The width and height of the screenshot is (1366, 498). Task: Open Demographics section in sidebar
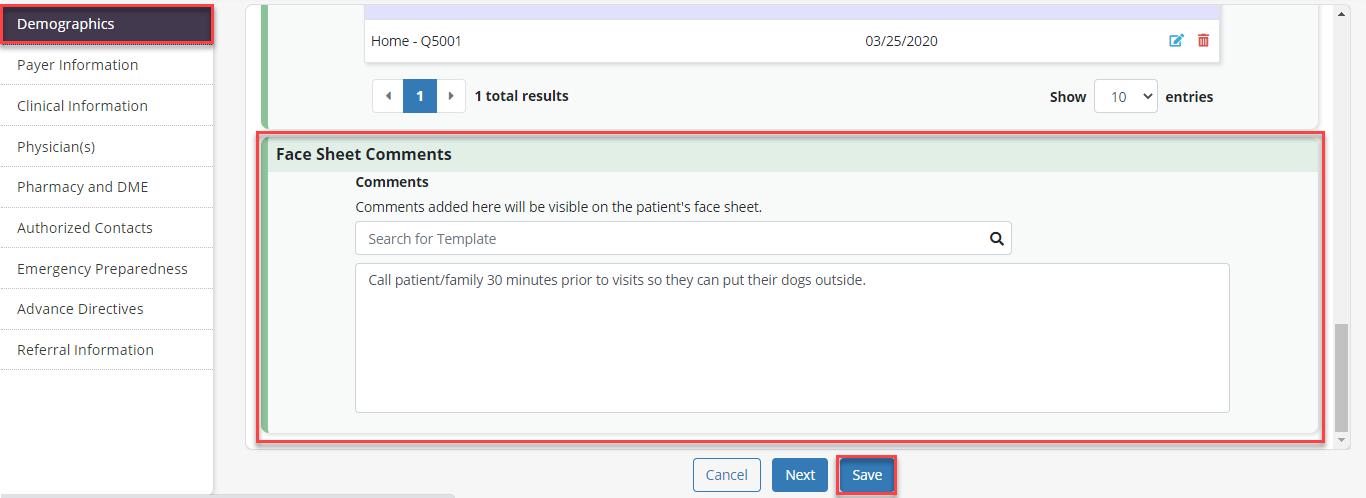click(x=106, y=24)
